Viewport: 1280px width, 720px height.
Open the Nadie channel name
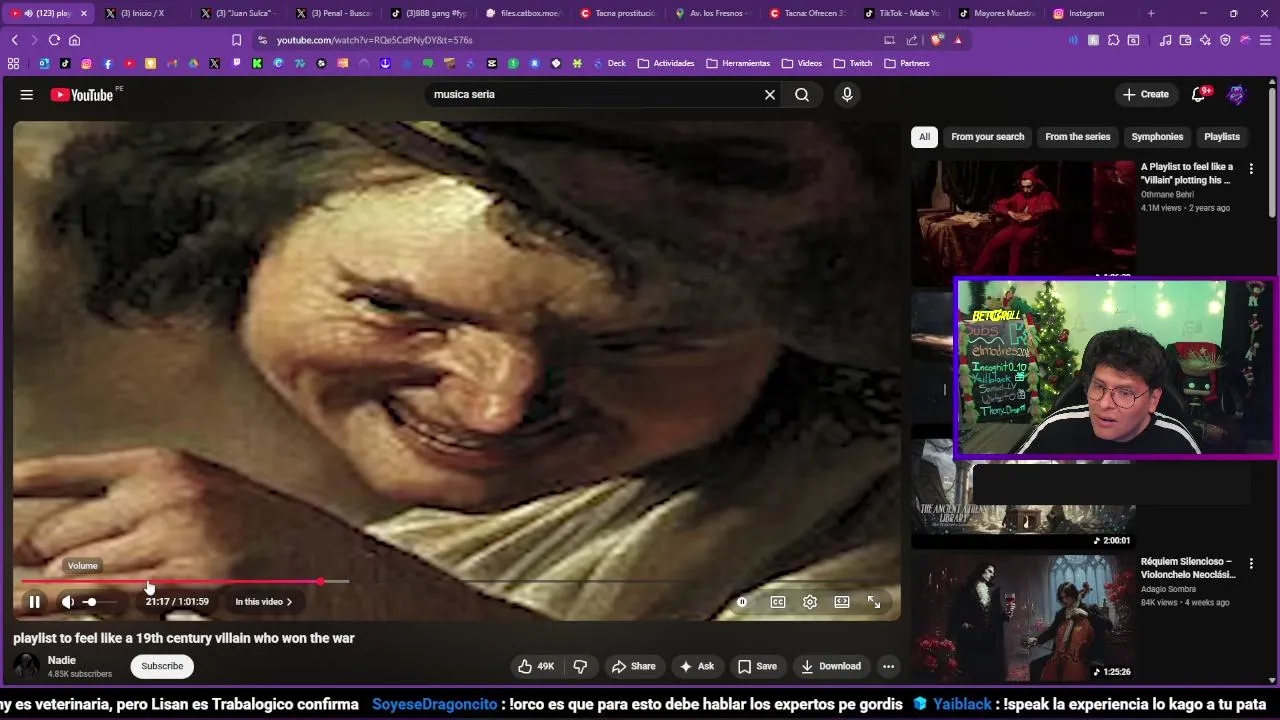(x=62, y=660)
